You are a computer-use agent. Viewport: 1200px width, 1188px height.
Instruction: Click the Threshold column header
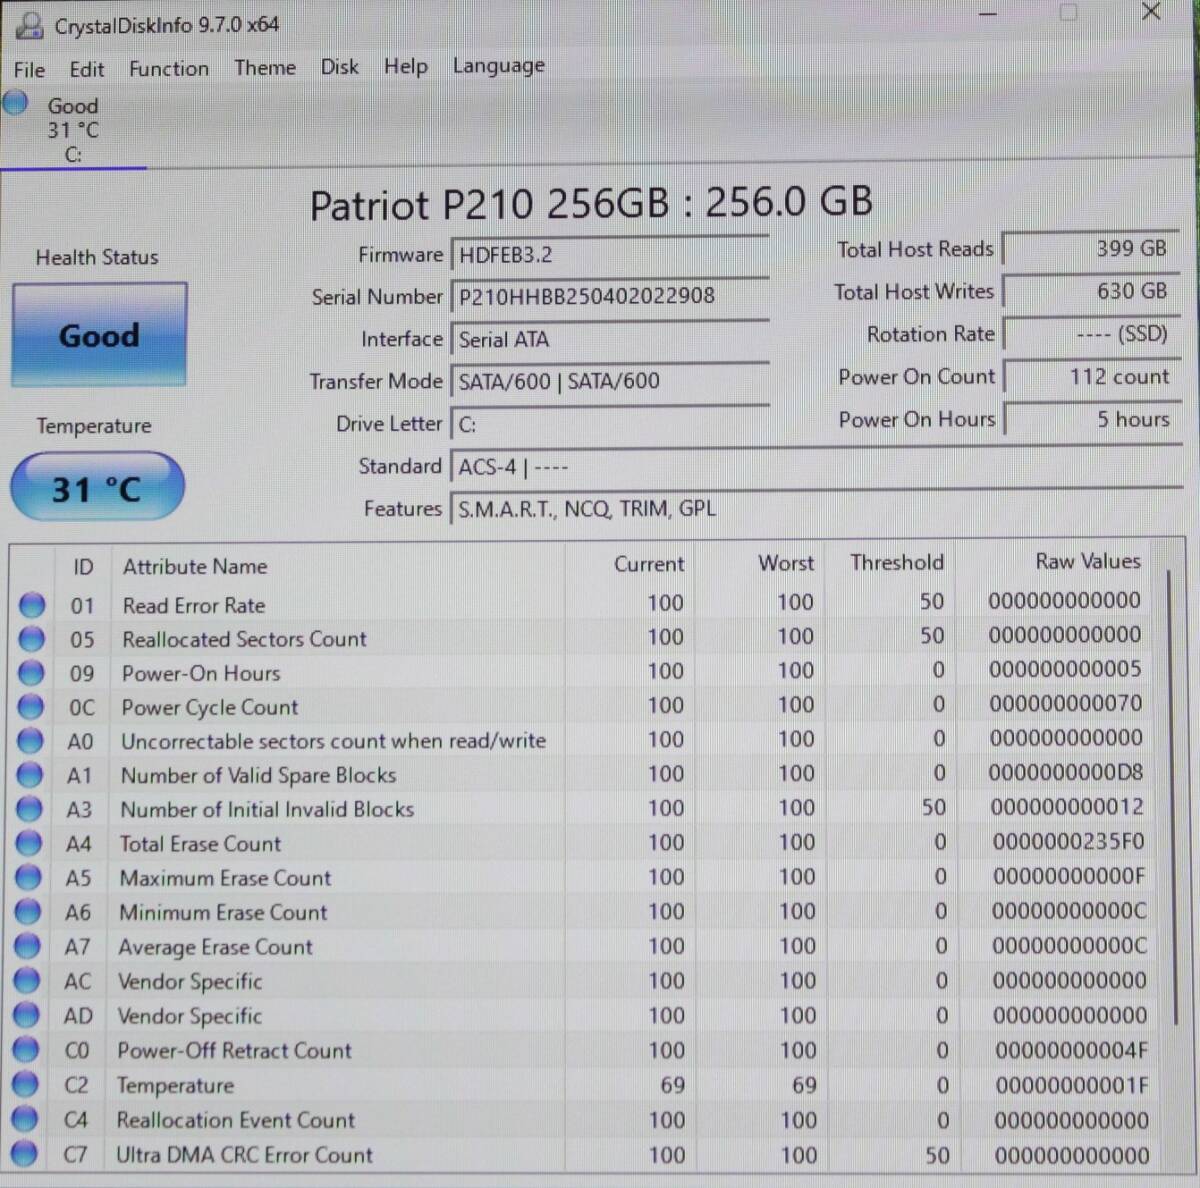pos(897,562)
